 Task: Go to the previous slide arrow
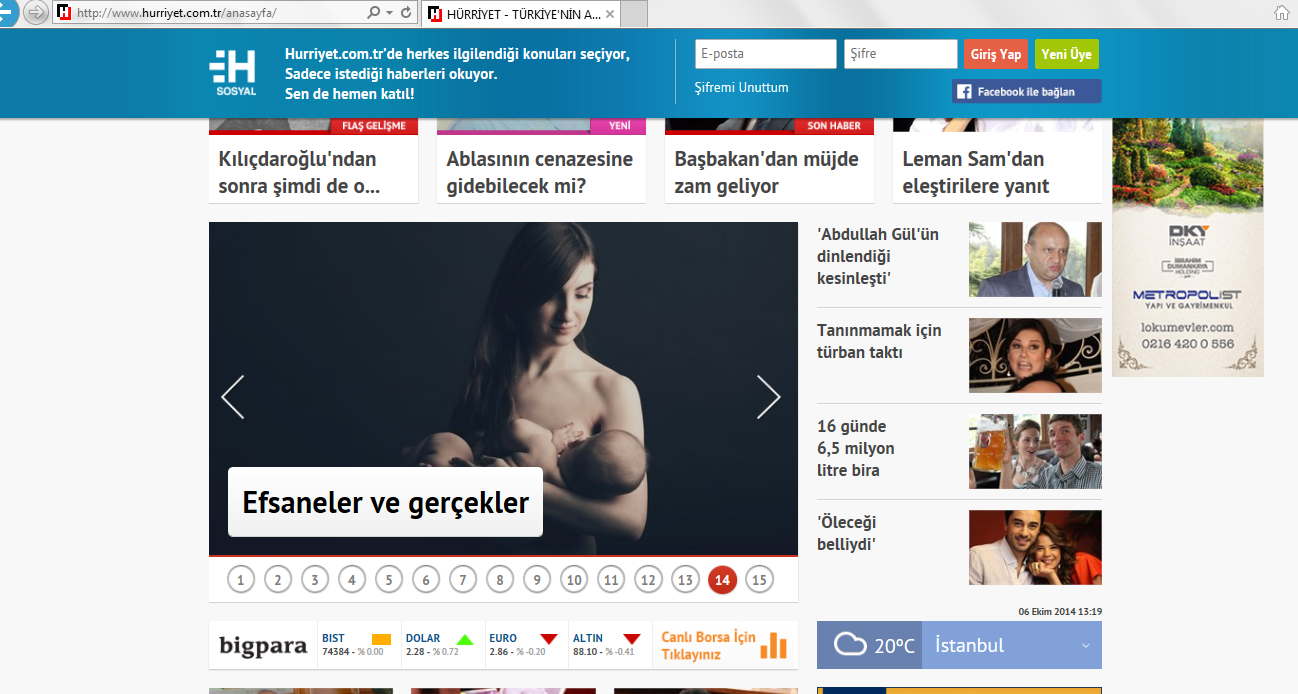click(233, 397)
